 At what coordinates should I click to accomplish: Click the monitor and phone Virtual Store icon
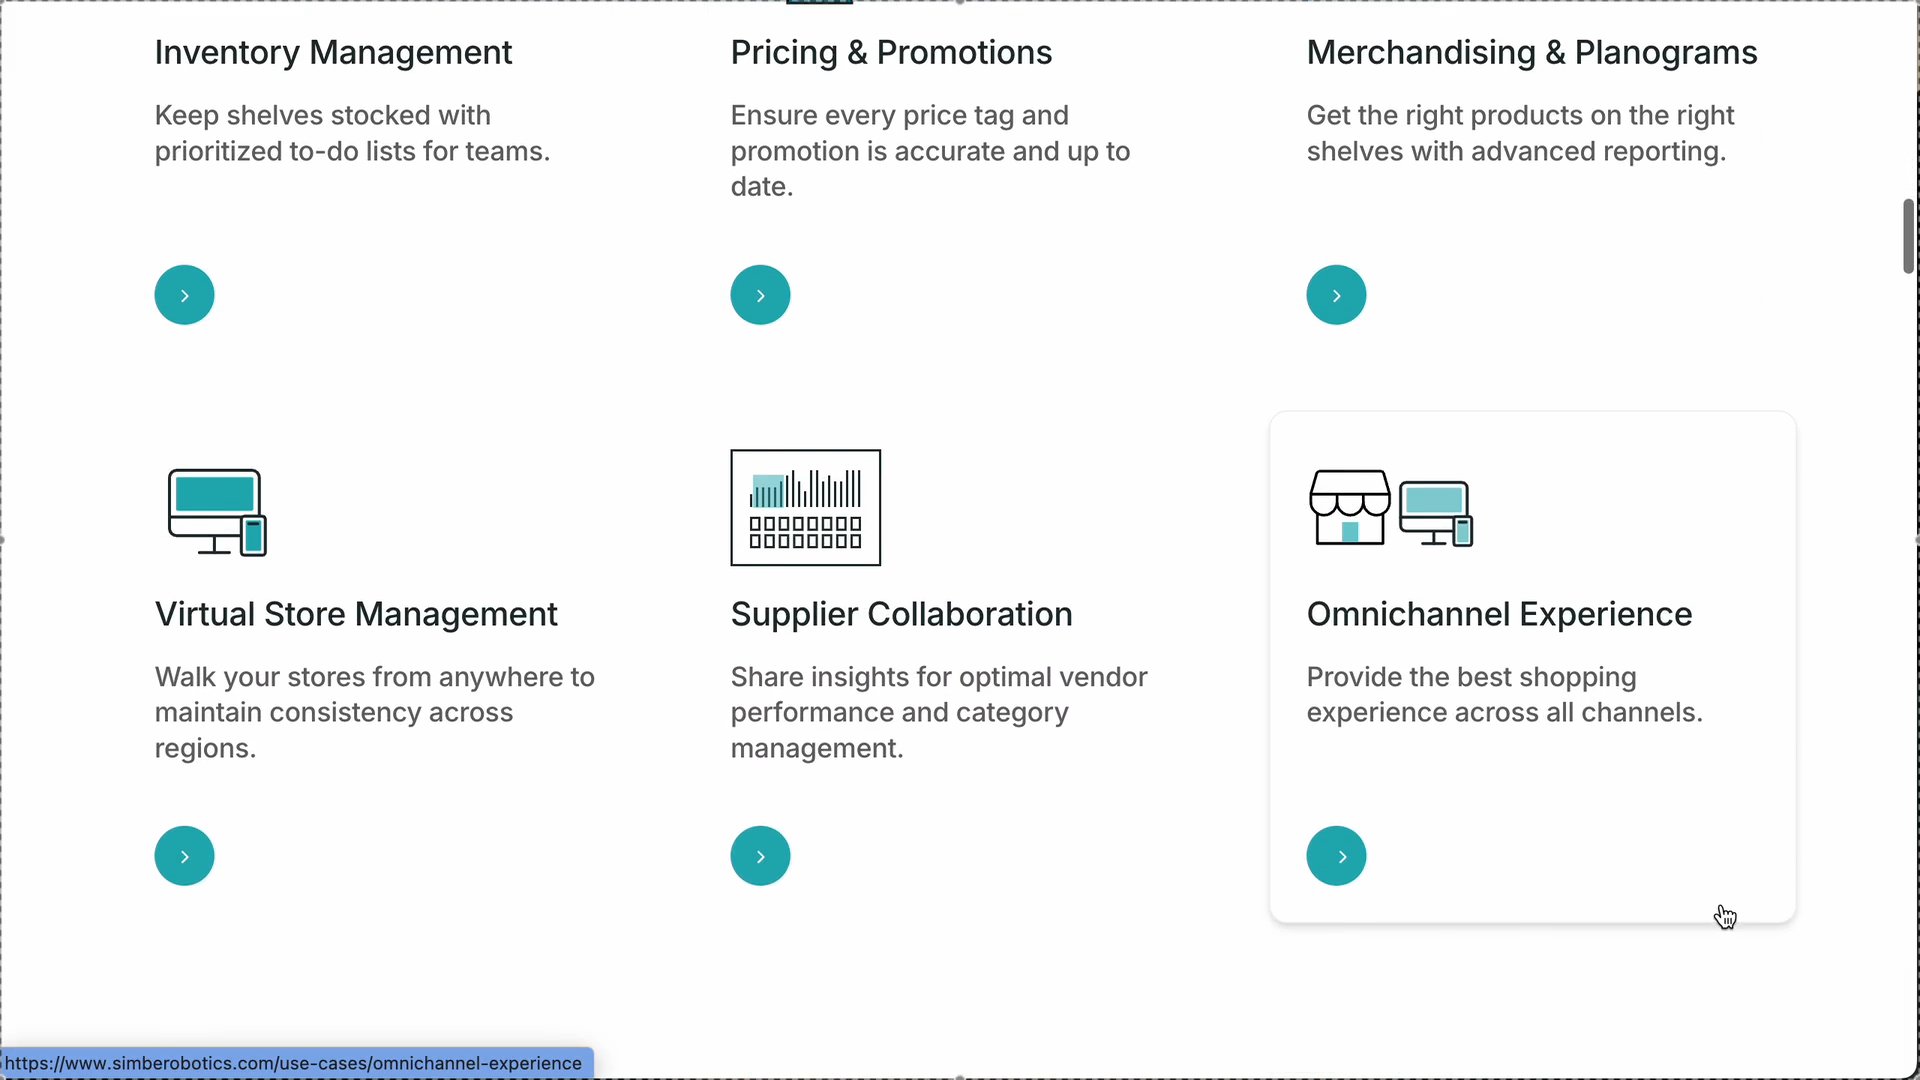coord(217,511)
